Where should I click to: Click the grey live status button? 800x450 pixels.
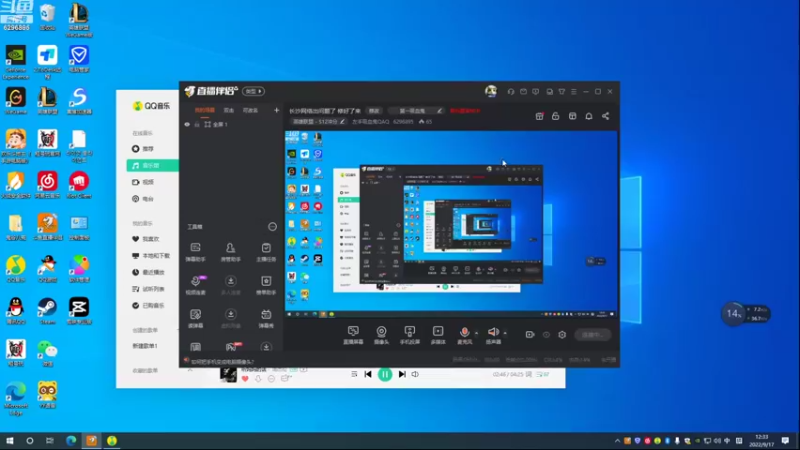point(593,335)
